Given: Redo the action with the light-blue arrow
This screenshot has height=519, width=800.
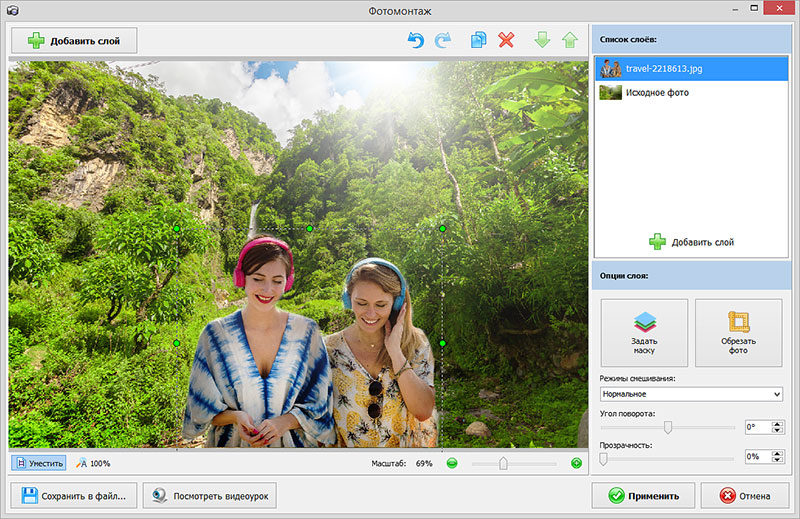Looking at the screenshot, I should click(x=443, y=40).
